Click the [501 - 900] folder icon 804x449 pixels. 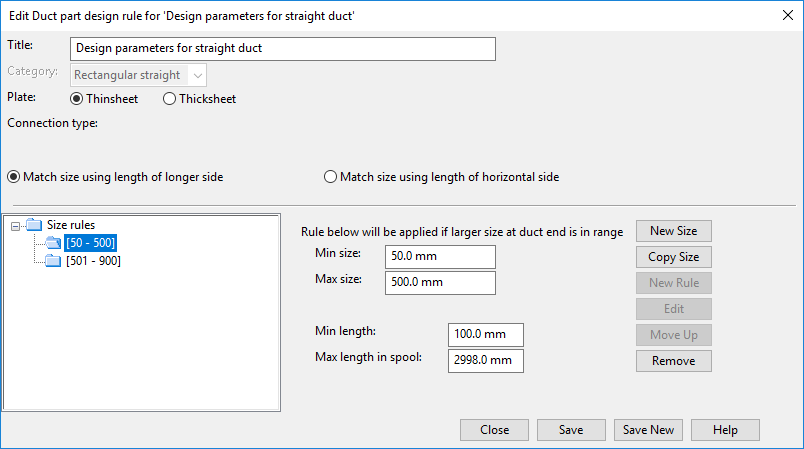(52, 261)
